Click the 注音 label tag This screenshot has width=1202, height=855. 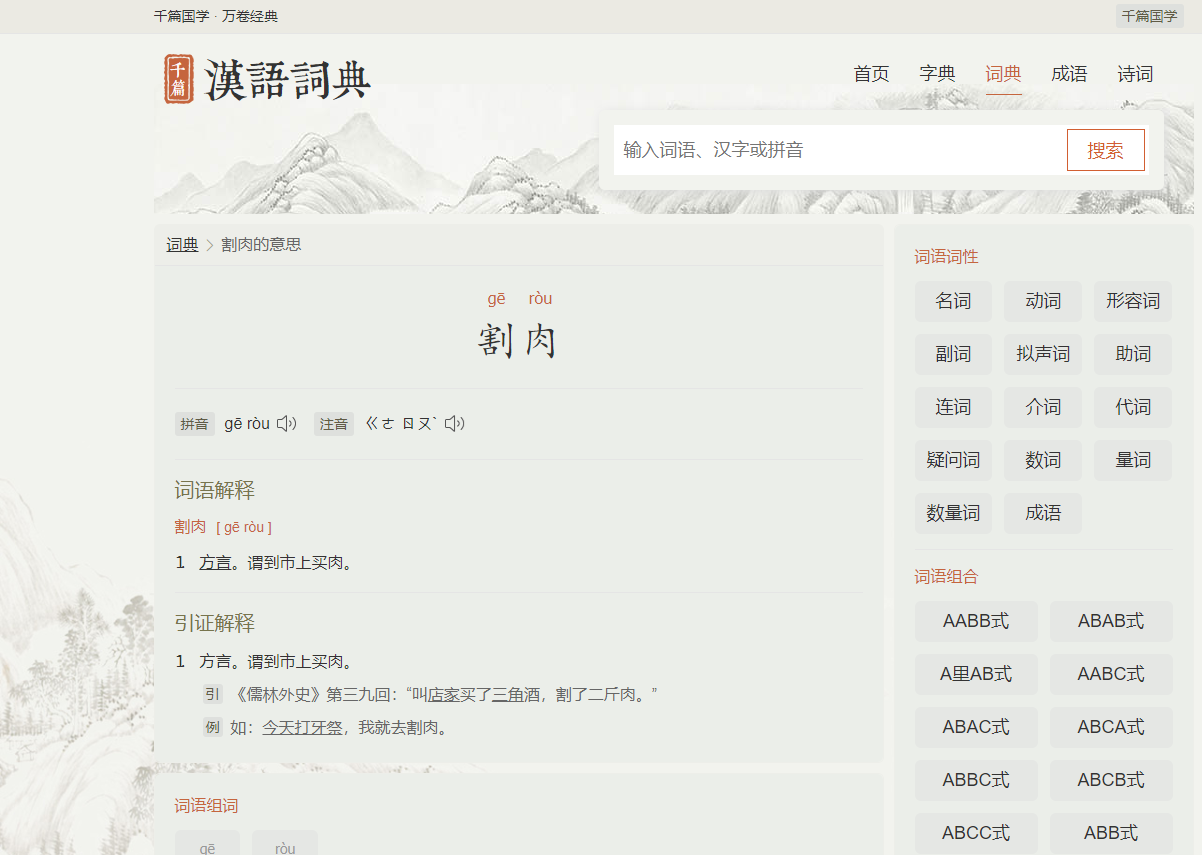(333, 423)
